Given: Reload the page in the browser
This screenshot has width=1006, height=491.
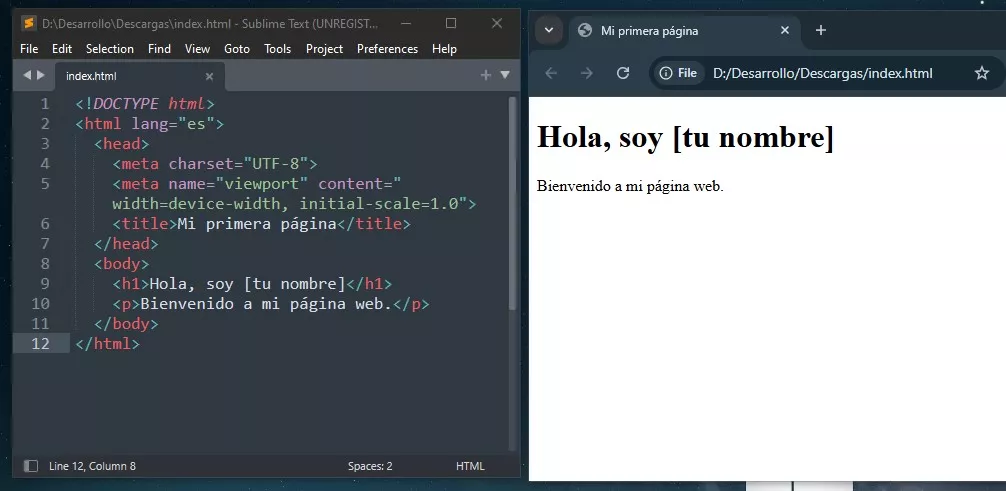Looking at the screenshot, I should click(623, 73).
